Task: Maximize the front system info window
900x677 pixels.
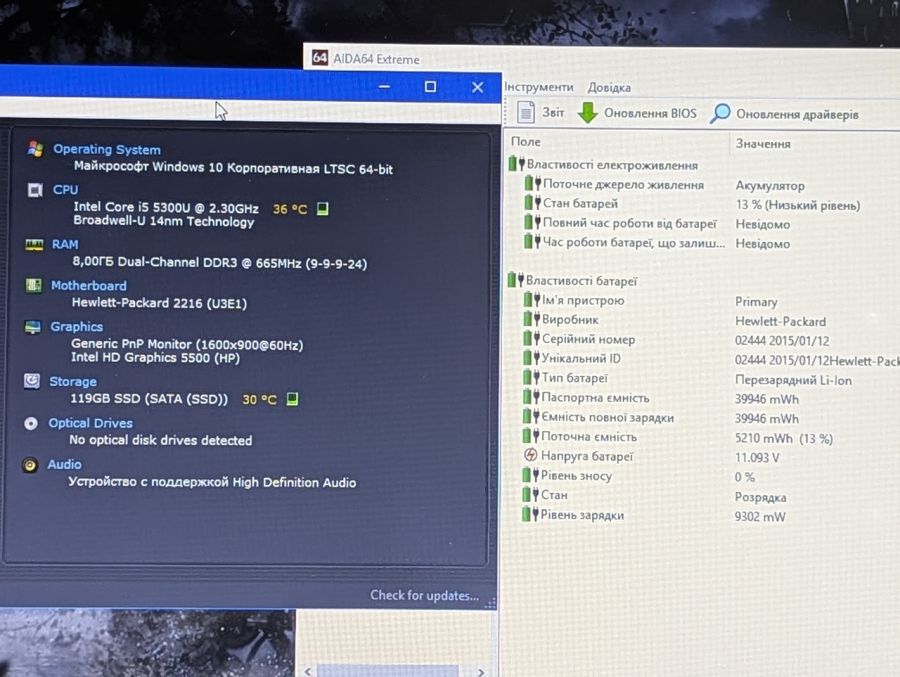Action: point(430,87)
